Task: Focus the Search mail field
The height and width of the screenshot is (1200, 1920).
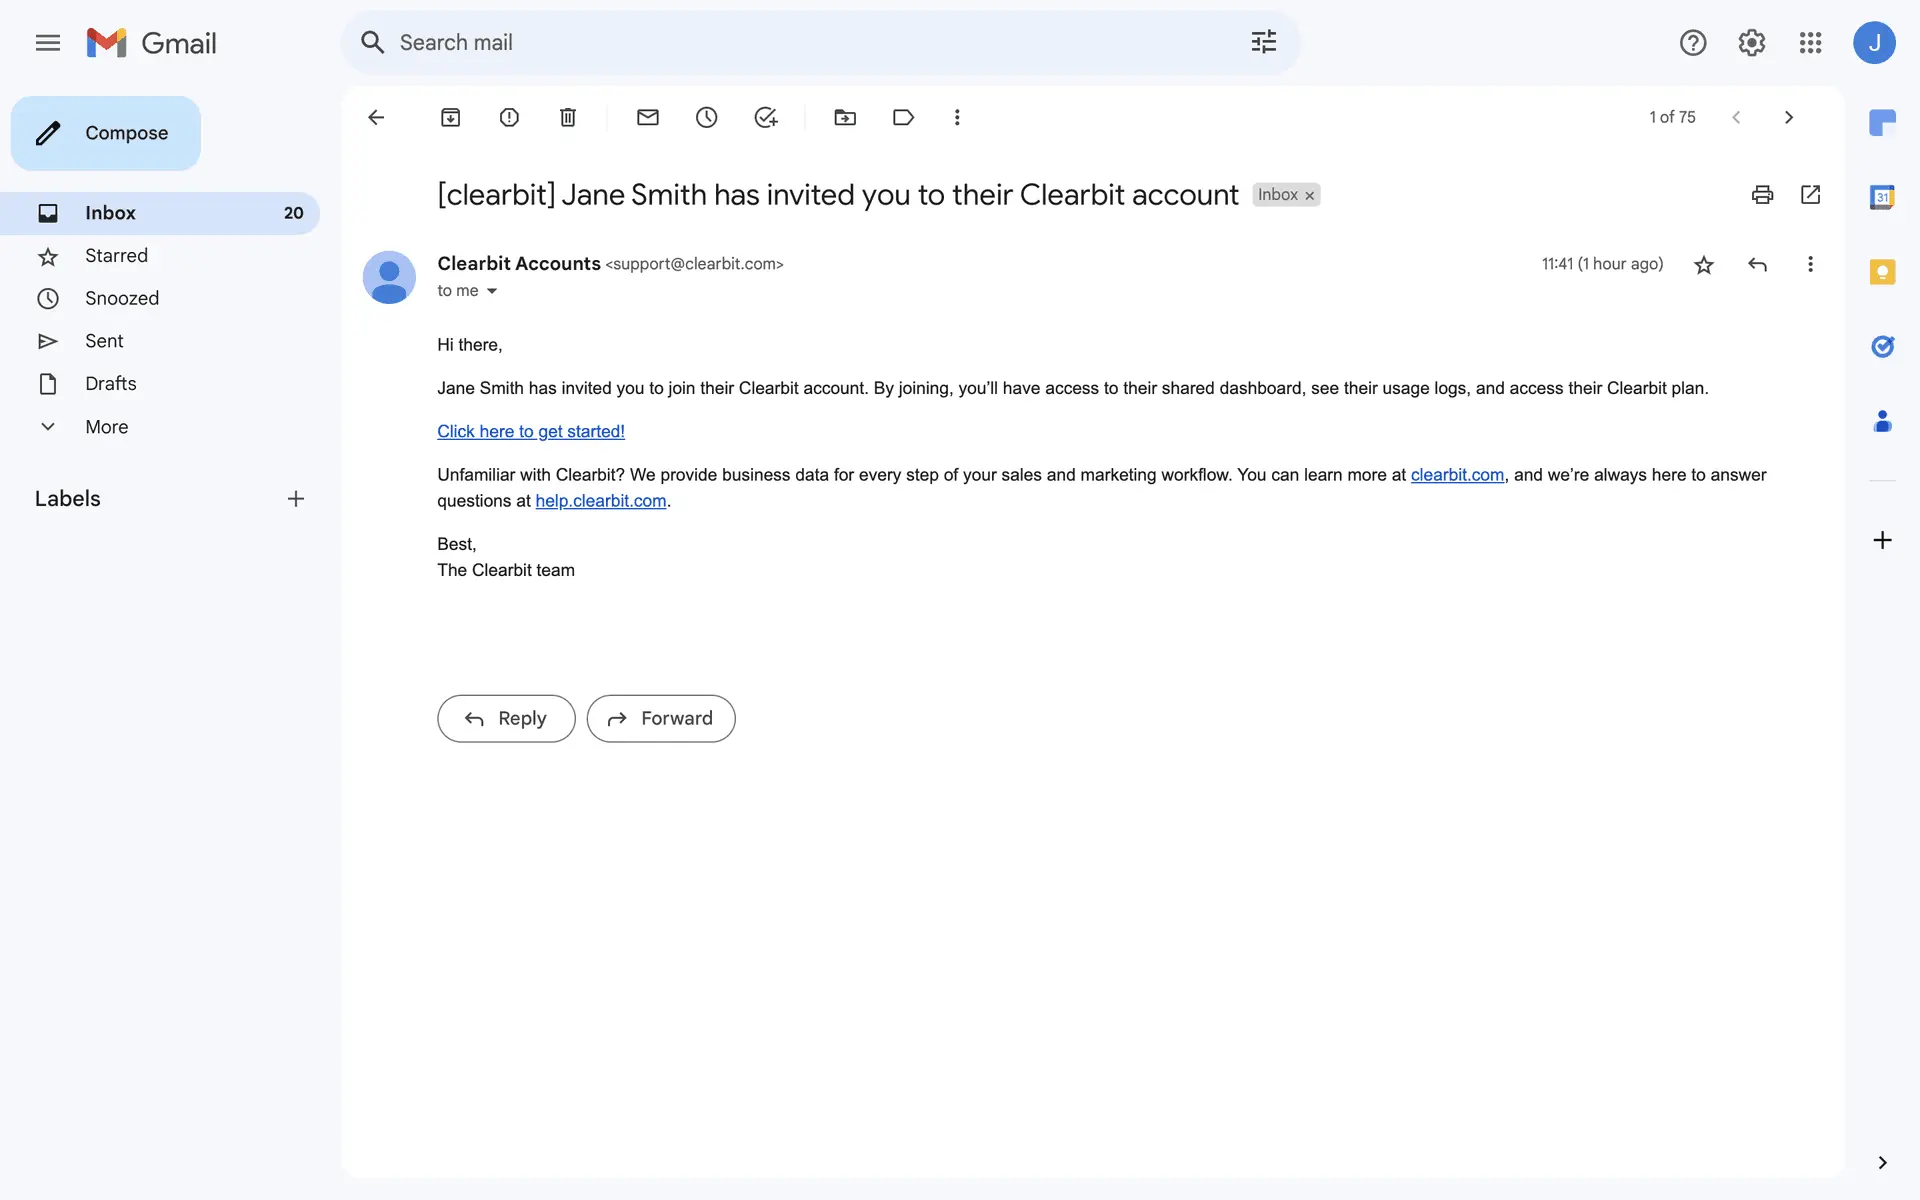Action: coord(800,42)
